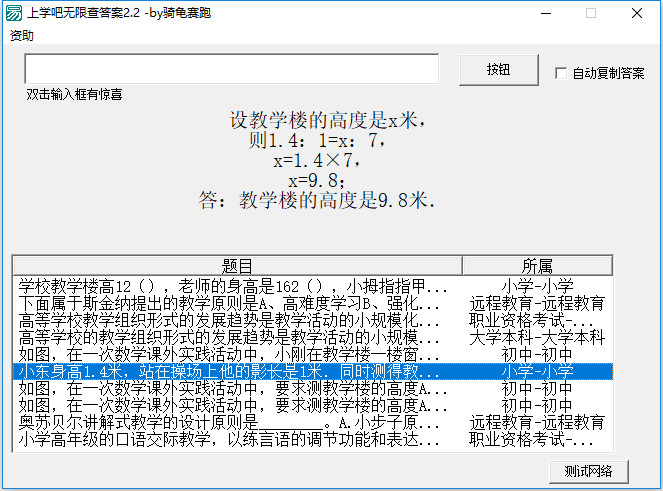Enable the 自动复制答案 checkbox
663x491 pixels.
point(561,73)
